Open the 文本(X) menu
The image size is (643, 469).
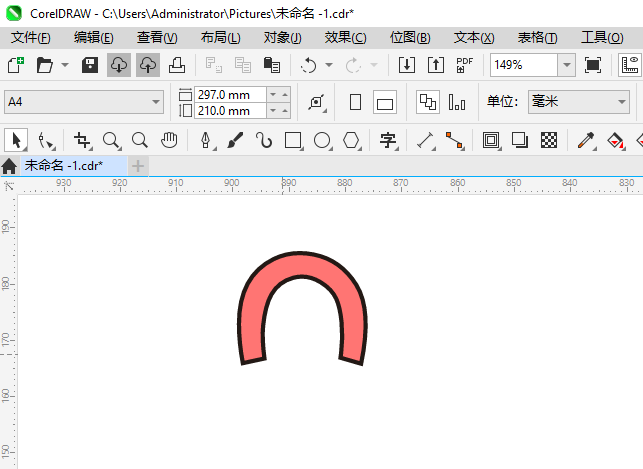click(x=474, y=38)
